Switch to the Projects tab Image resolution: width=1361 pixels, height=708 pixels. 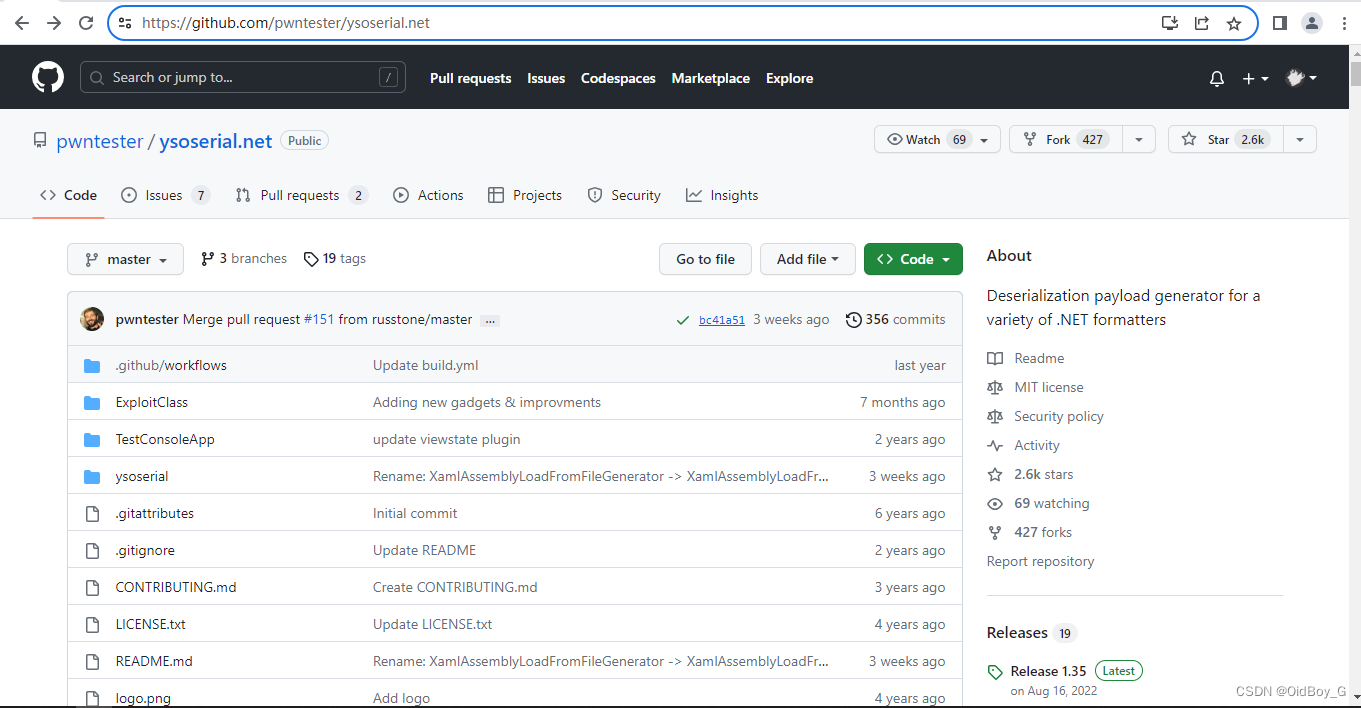click(x=525, y=195)
